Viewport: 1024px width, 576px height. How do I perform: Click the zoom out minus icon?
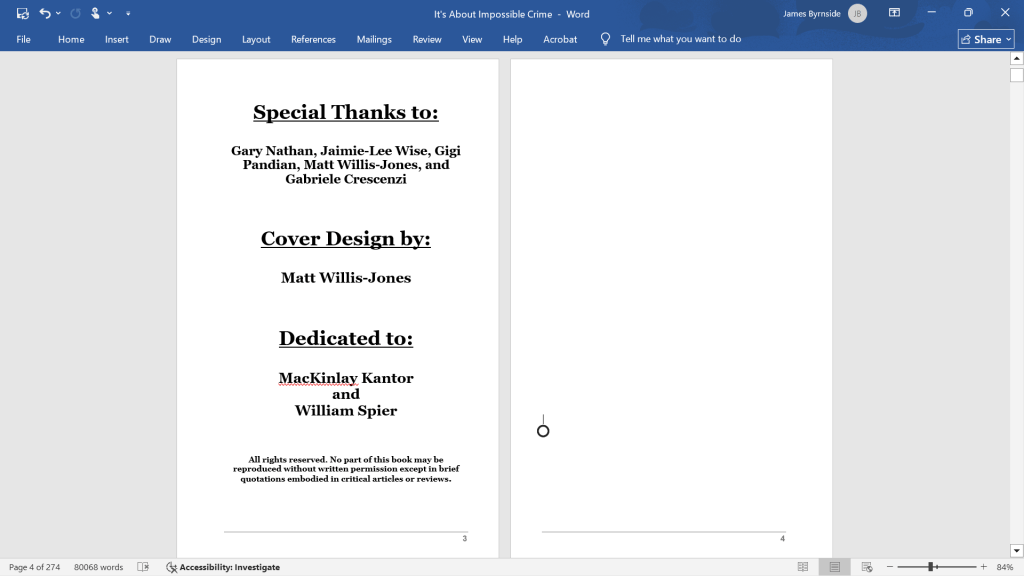(889, 567)
